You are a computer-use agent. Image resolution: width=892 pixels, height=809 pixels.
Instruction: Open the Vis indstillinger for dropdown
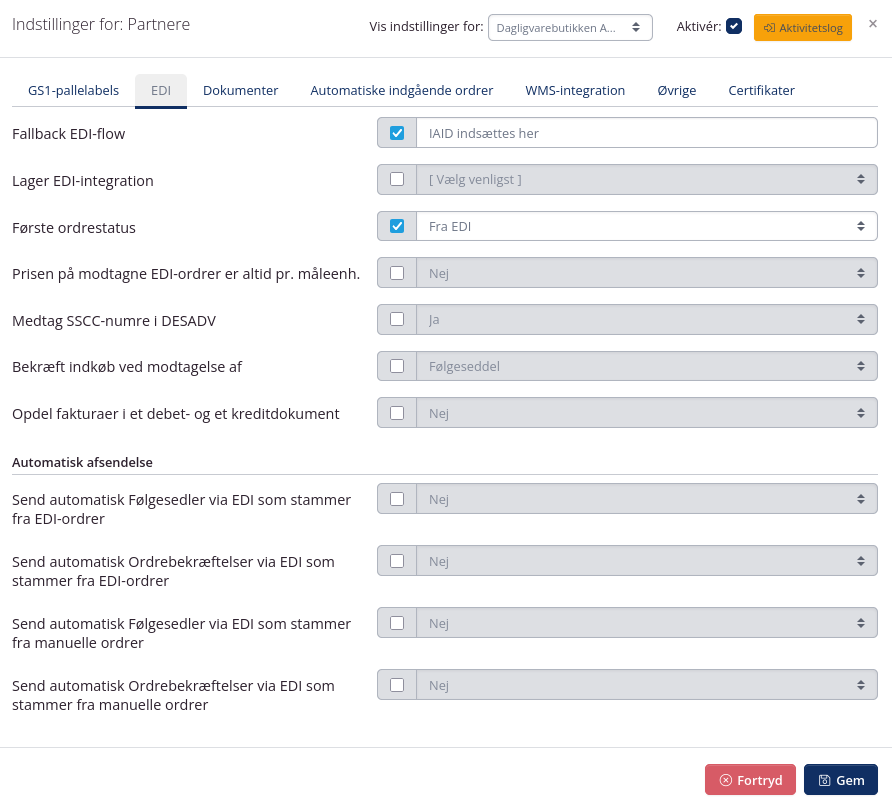570,27
